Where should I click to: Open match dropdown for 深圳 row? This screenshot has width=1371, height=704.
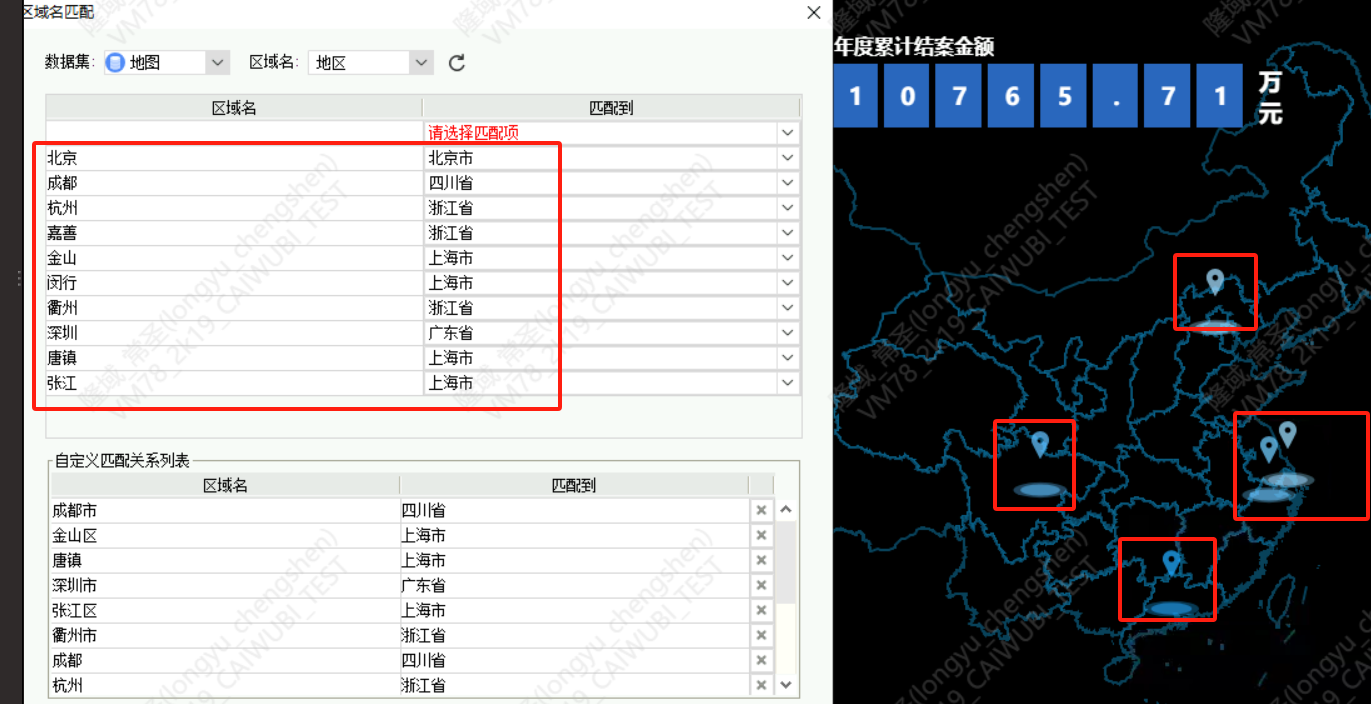[x=788, y=333]
